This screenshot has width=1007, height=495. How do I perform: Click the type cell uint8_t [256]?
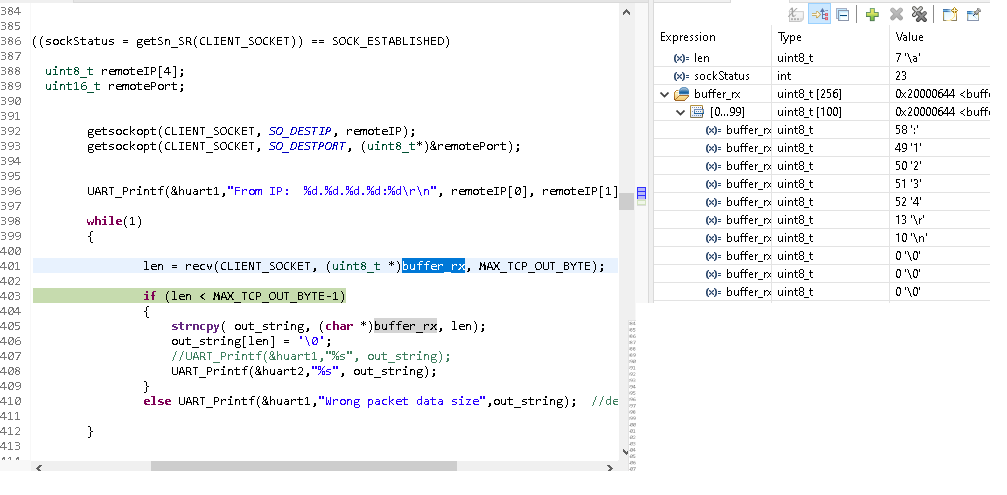pos(809,94)
